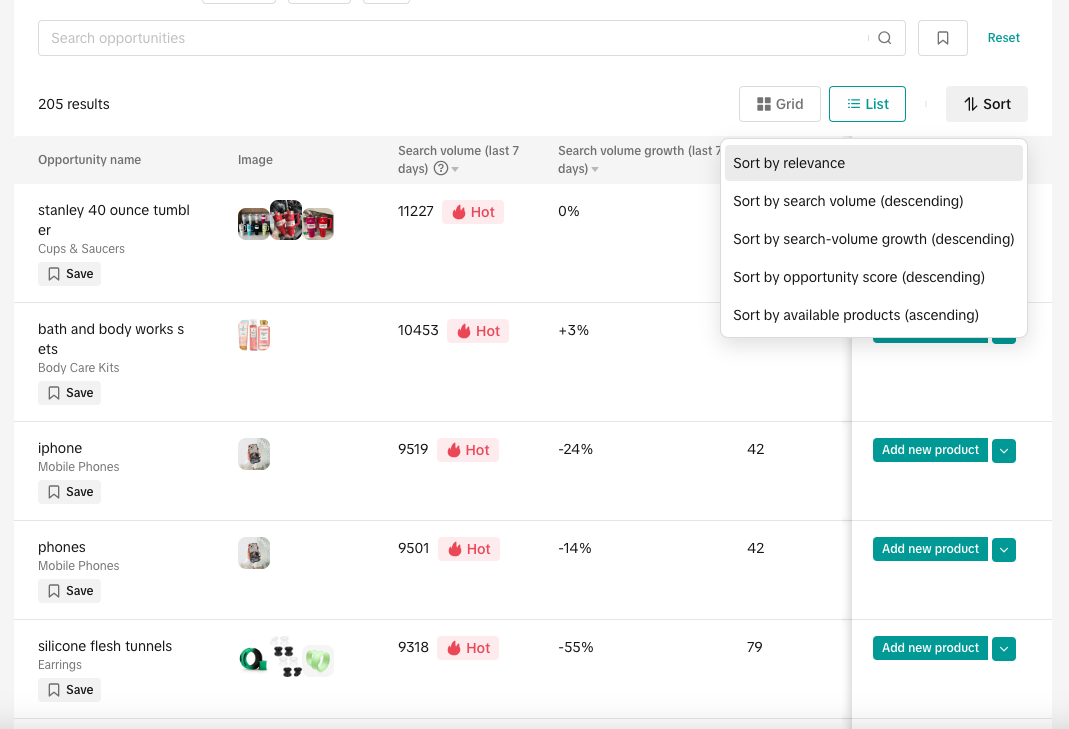The width and height of the screenshot is (1069, 729).
Task: Expand dropdown beside silicone flesh tunnels Add product
Action: pos(1004,649)
